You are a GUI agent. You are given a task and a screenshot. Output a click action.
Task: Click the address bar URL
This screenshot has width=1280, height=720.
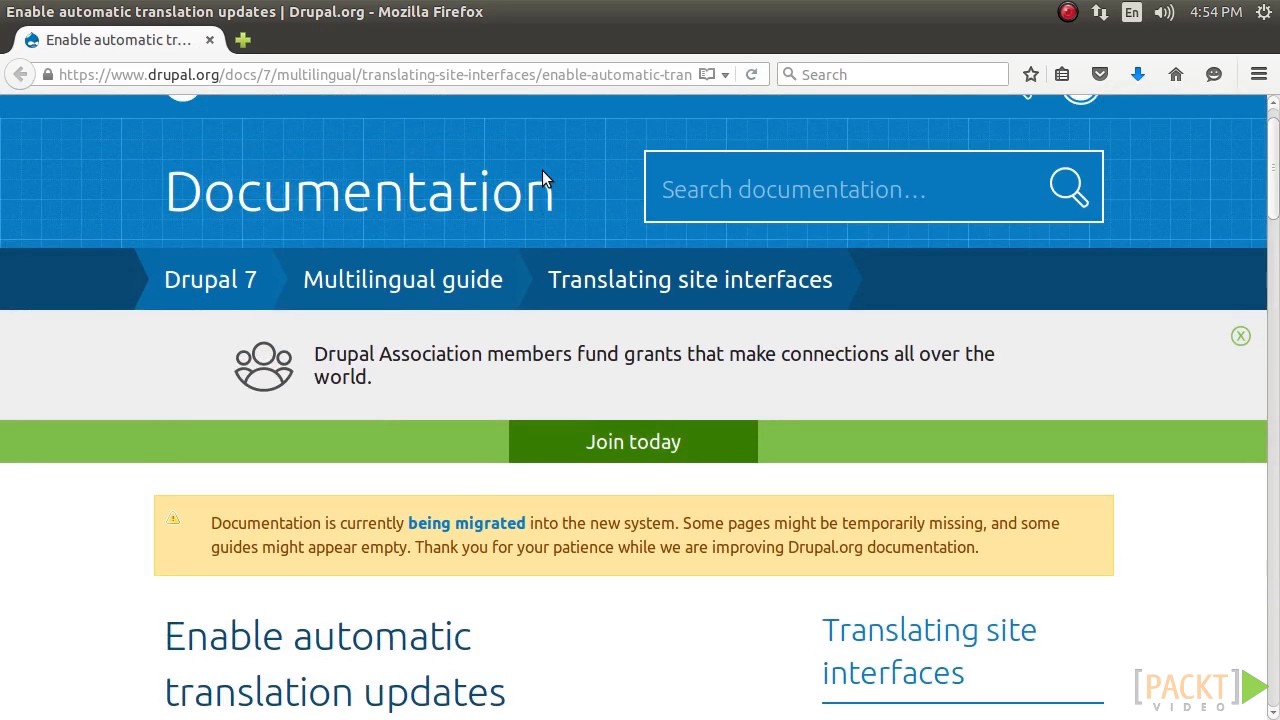(375, 74)
